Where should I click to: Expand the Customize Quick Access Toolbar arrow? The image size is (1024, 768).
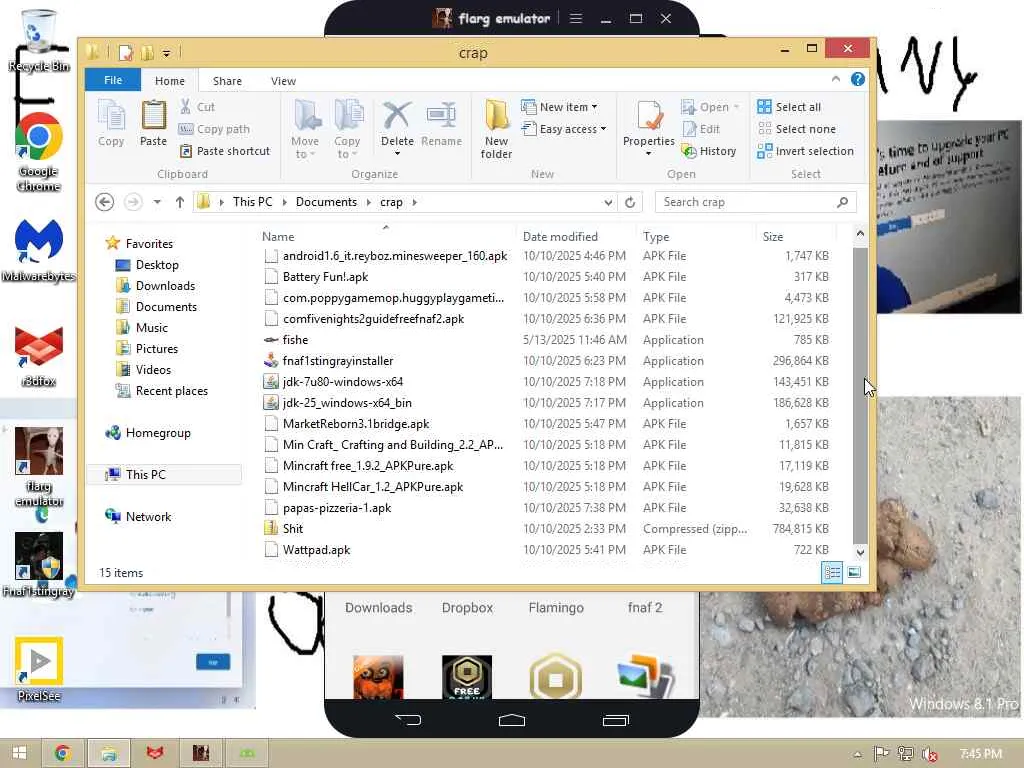point(167,53)
